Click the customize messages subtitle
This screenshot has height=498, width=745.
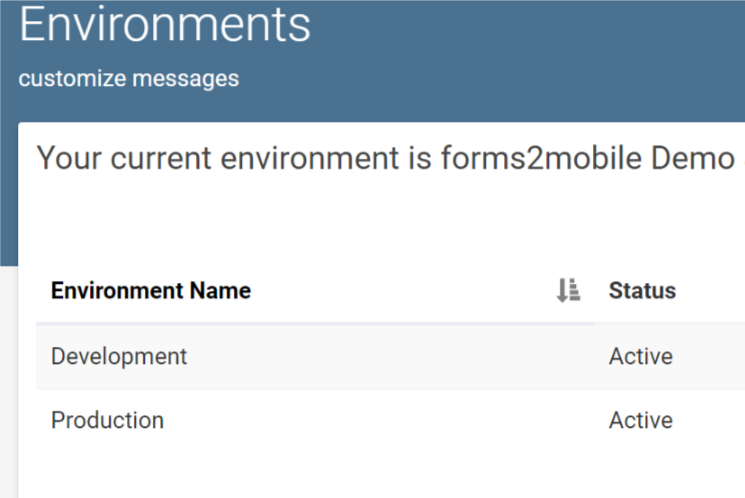(129, 78)
